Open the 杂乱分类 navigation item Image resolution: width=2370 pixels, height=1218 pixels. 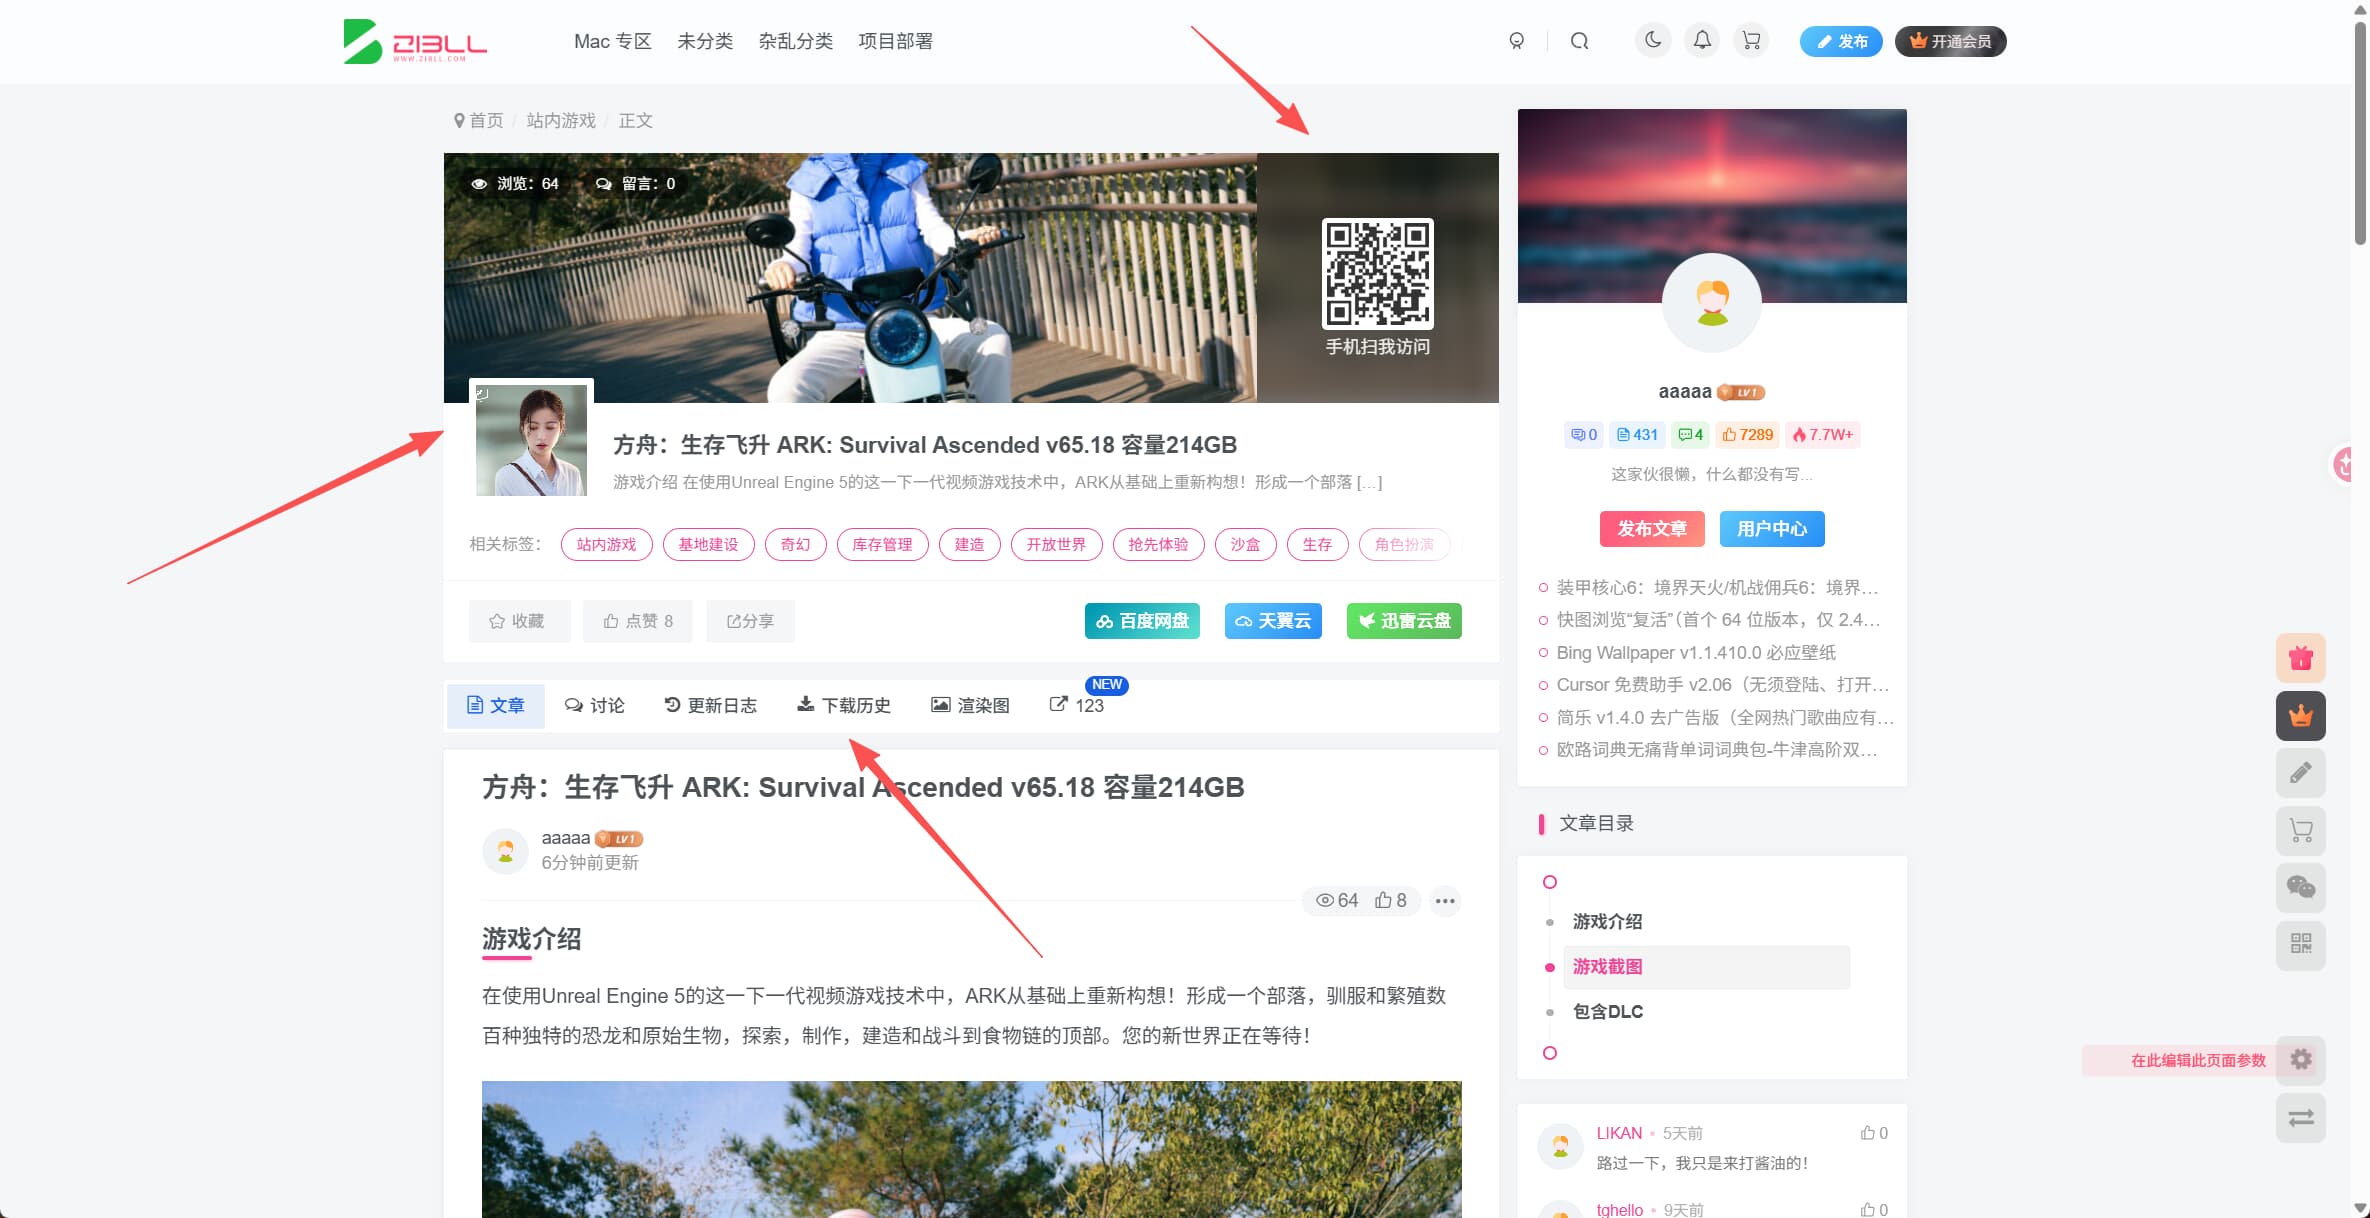coord(796,41)
